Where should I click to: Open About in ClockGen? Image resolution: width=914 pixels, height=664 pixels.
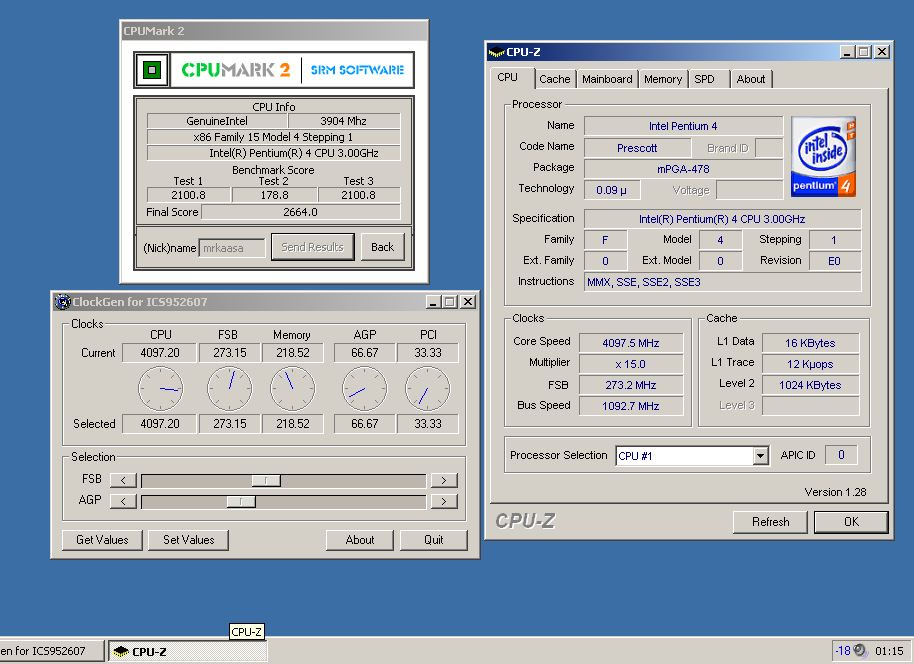click(360, 540)
